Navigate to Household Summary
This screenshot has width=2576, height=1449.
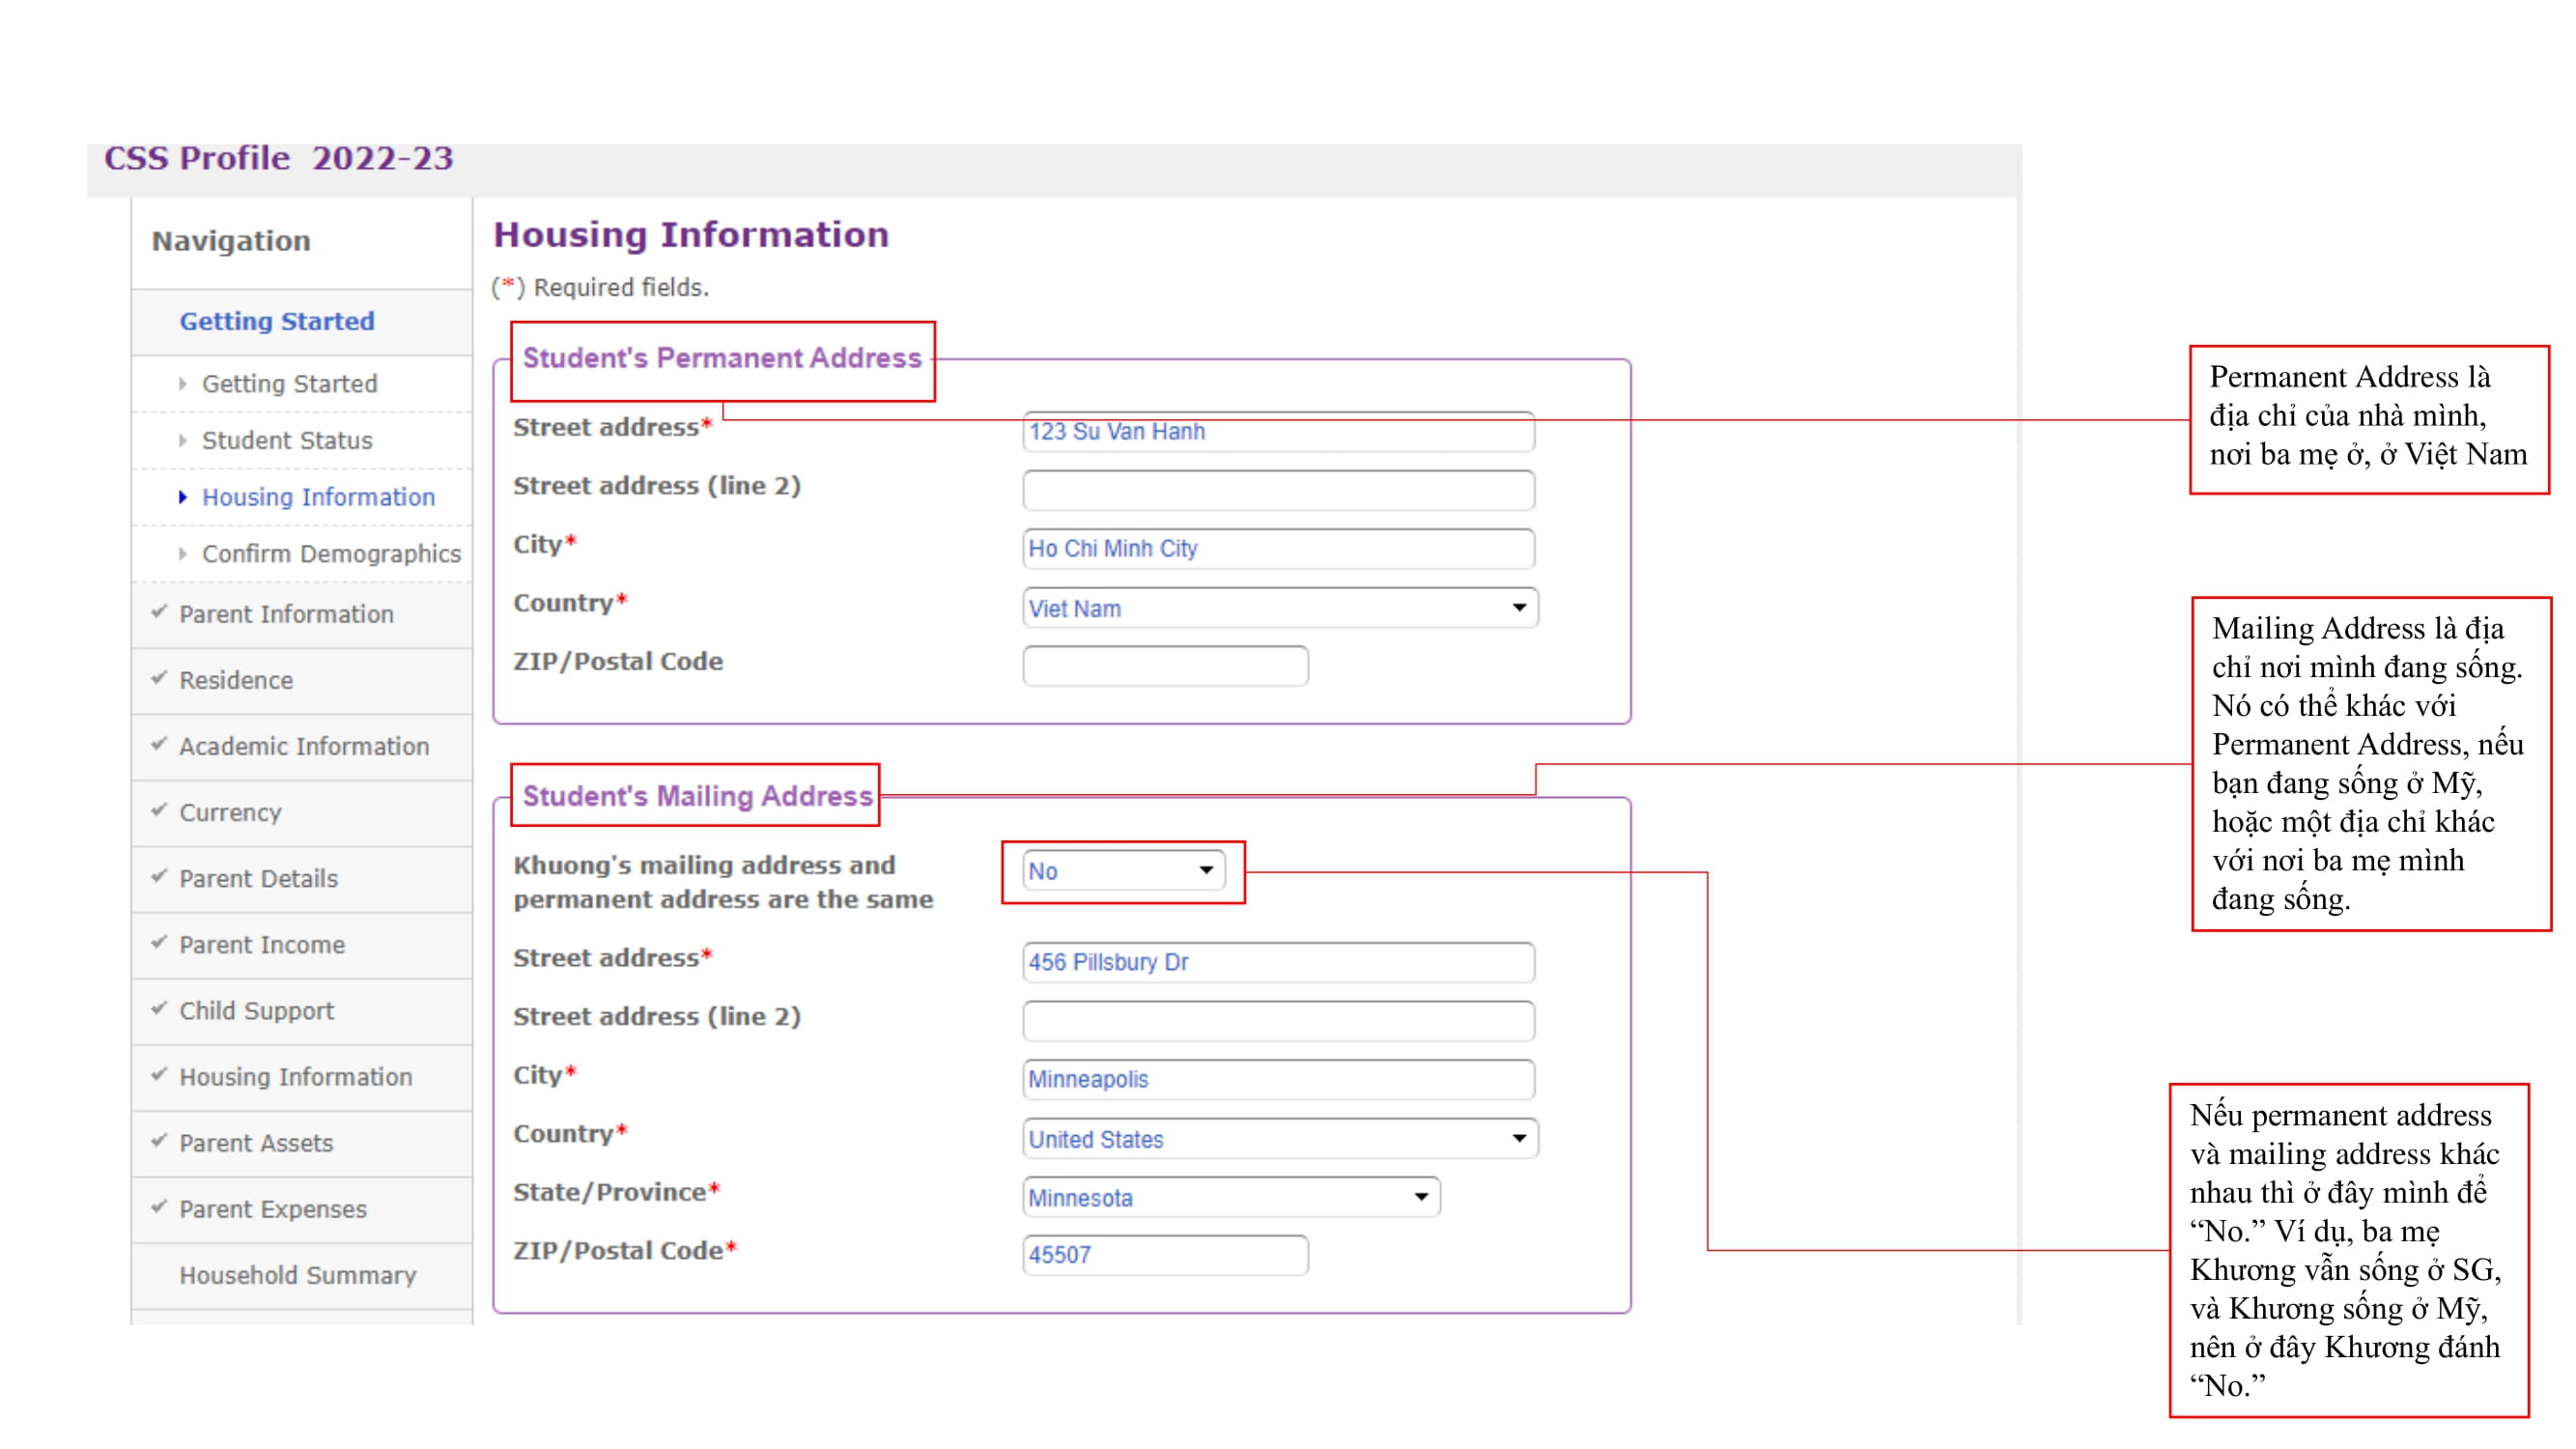click(x=297, y=1276)
